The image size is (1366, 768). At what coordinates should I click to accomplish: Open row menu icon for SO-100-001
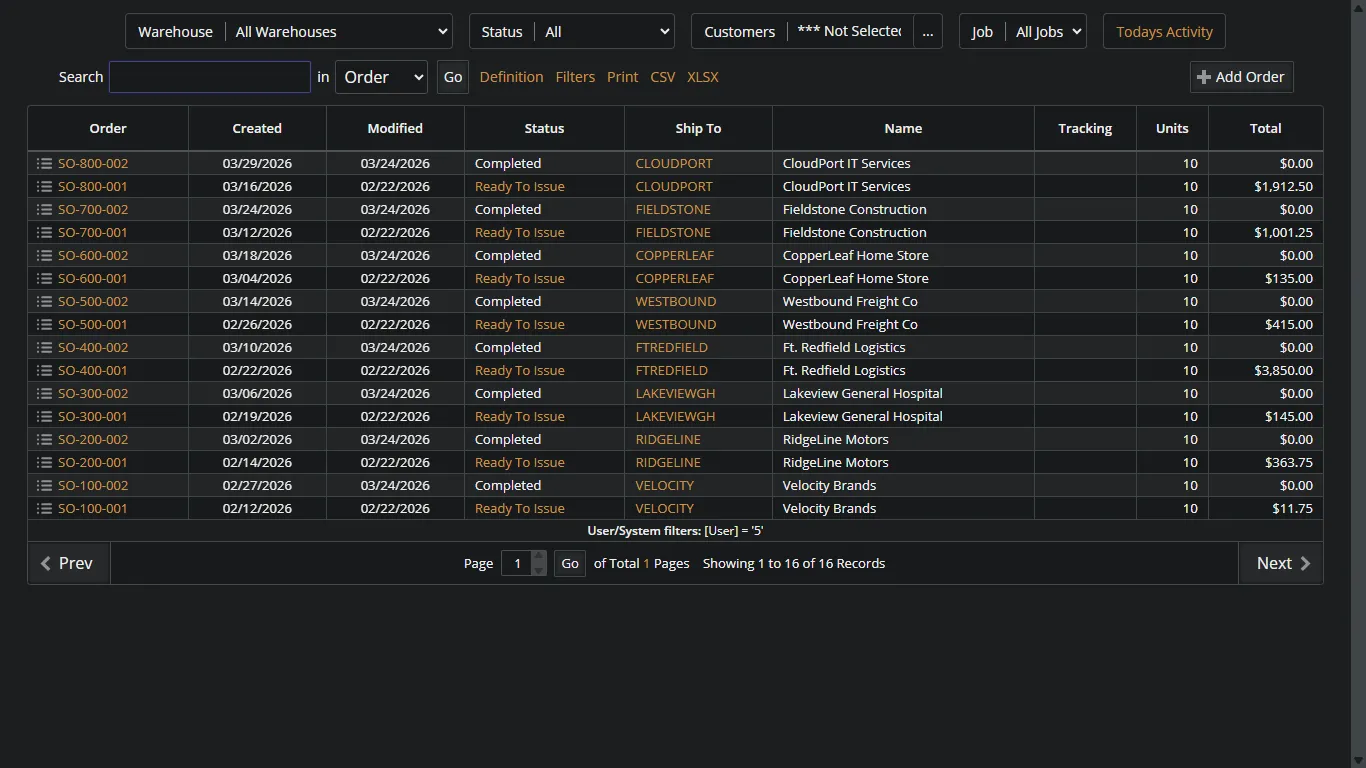(44, 508)
